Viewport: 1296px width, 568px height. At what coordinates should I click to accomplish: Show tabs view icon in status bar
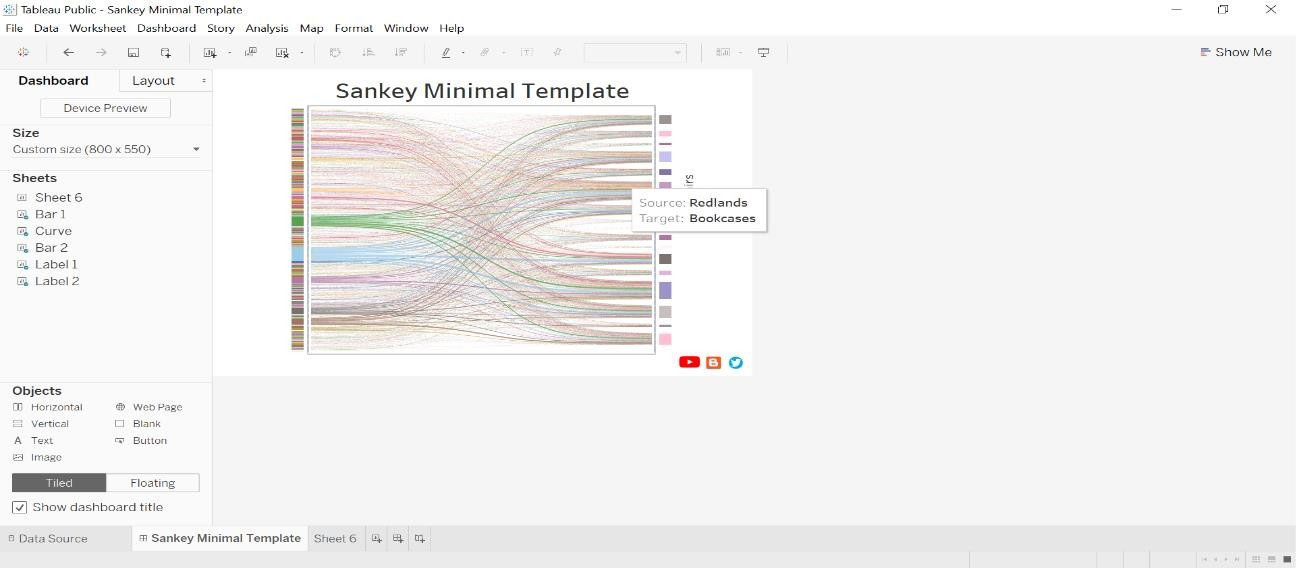tap(1287, 559)
